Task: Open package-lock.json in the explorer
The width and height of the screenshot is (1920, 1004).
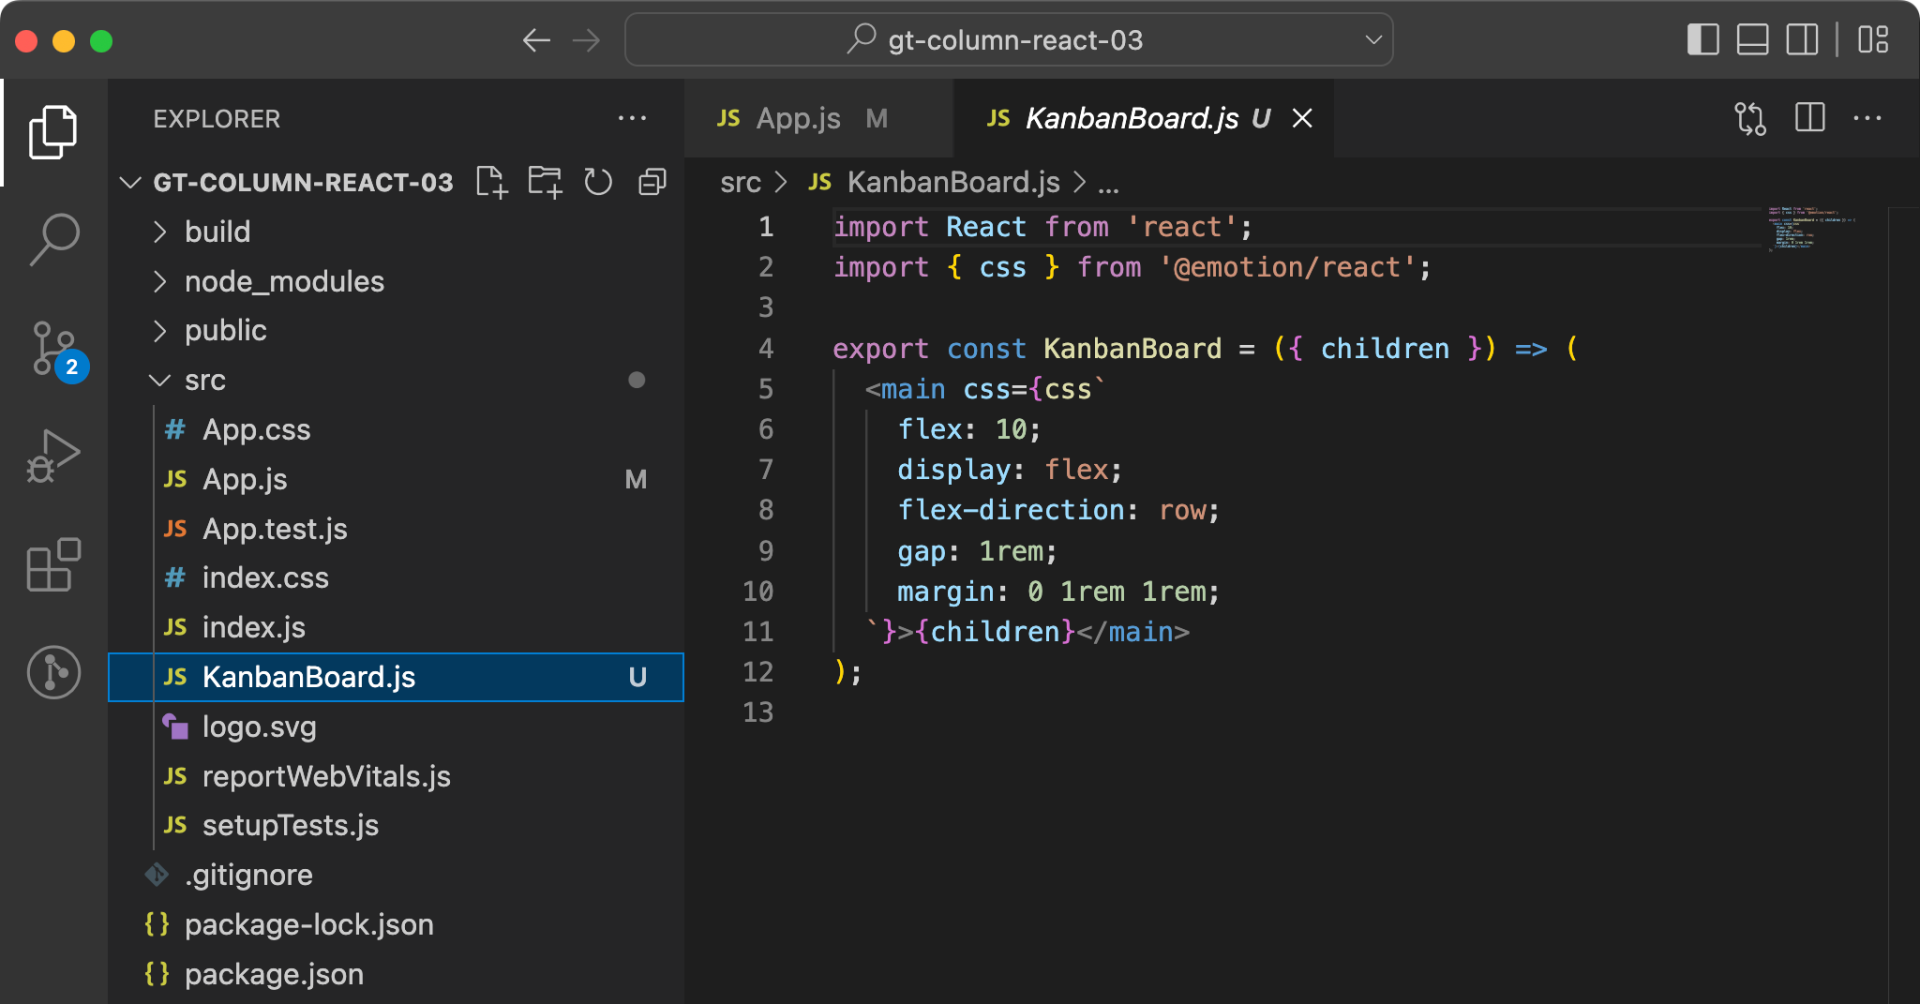Action: click(x=396, y=925)
